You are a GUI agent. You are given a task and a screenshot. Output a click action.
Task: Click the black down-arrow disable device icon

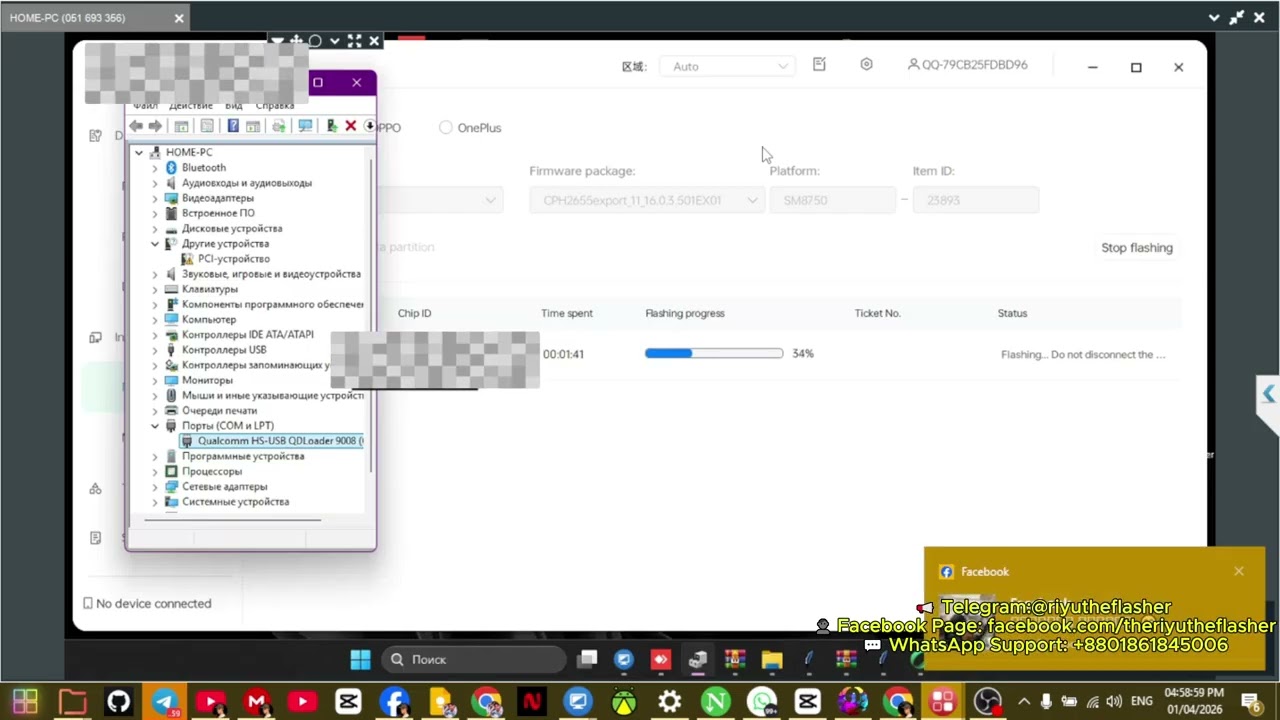(x=369, y=126)
